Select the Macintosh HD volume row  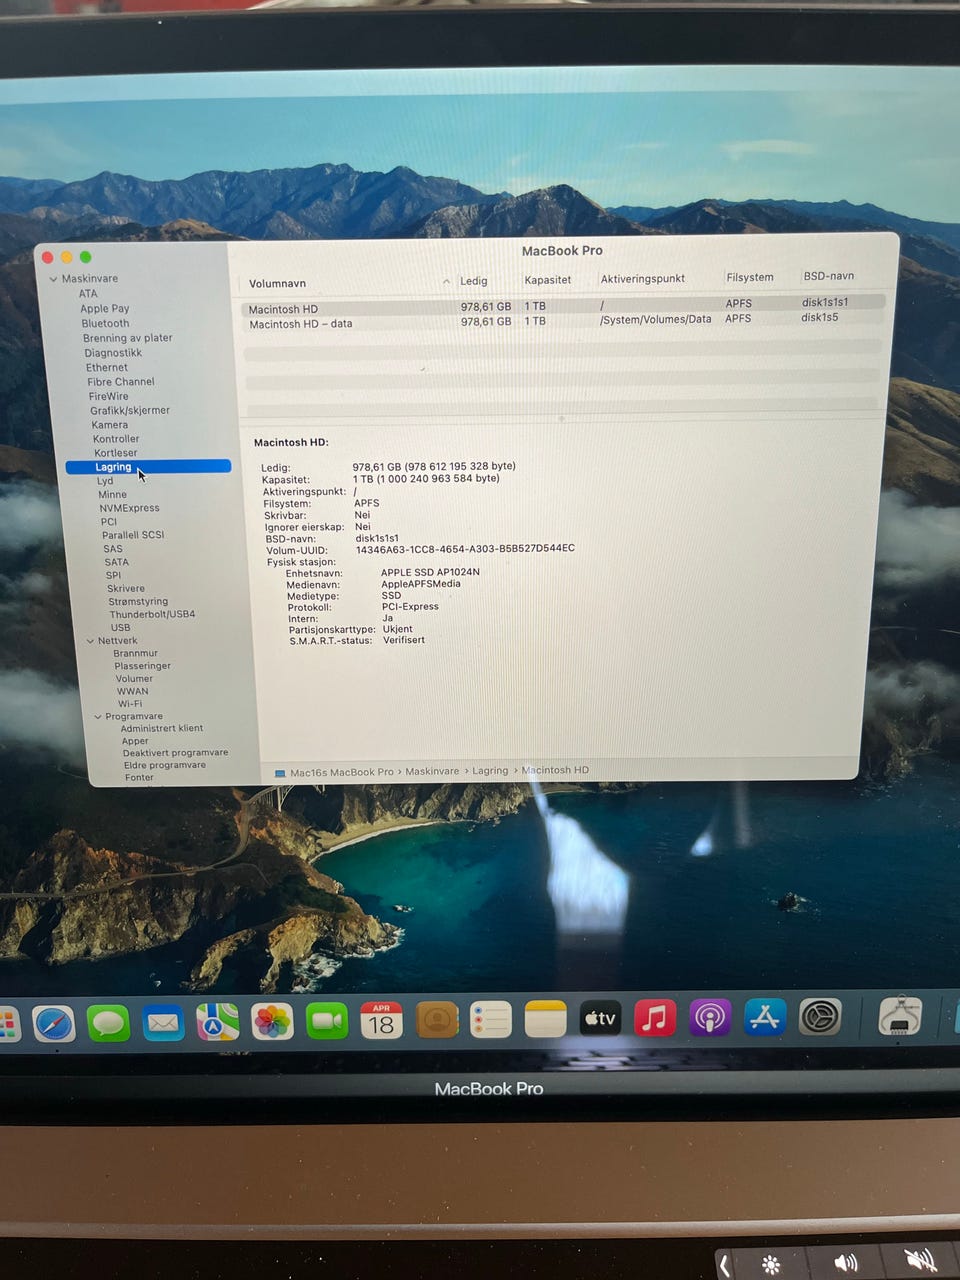click(563, 305)
